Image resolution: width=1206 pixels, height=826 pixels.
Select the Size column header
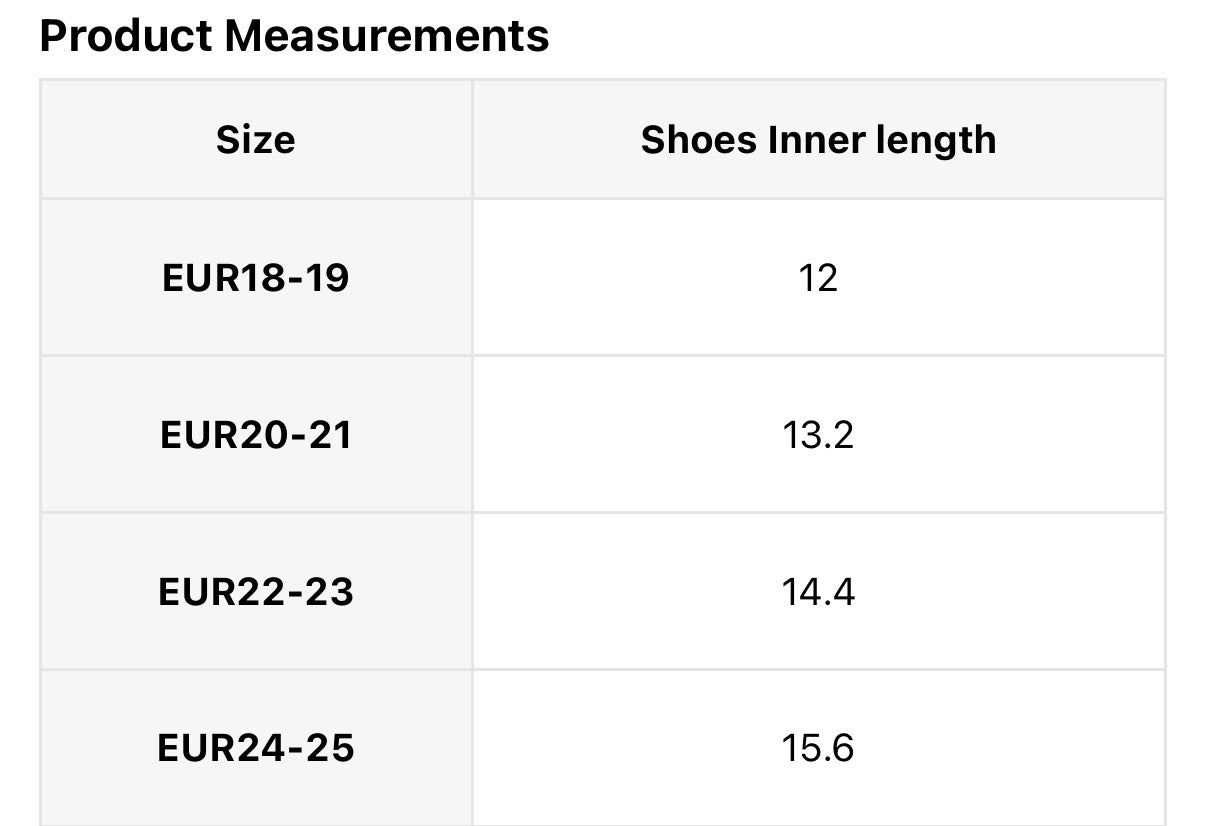coord(255,140)
